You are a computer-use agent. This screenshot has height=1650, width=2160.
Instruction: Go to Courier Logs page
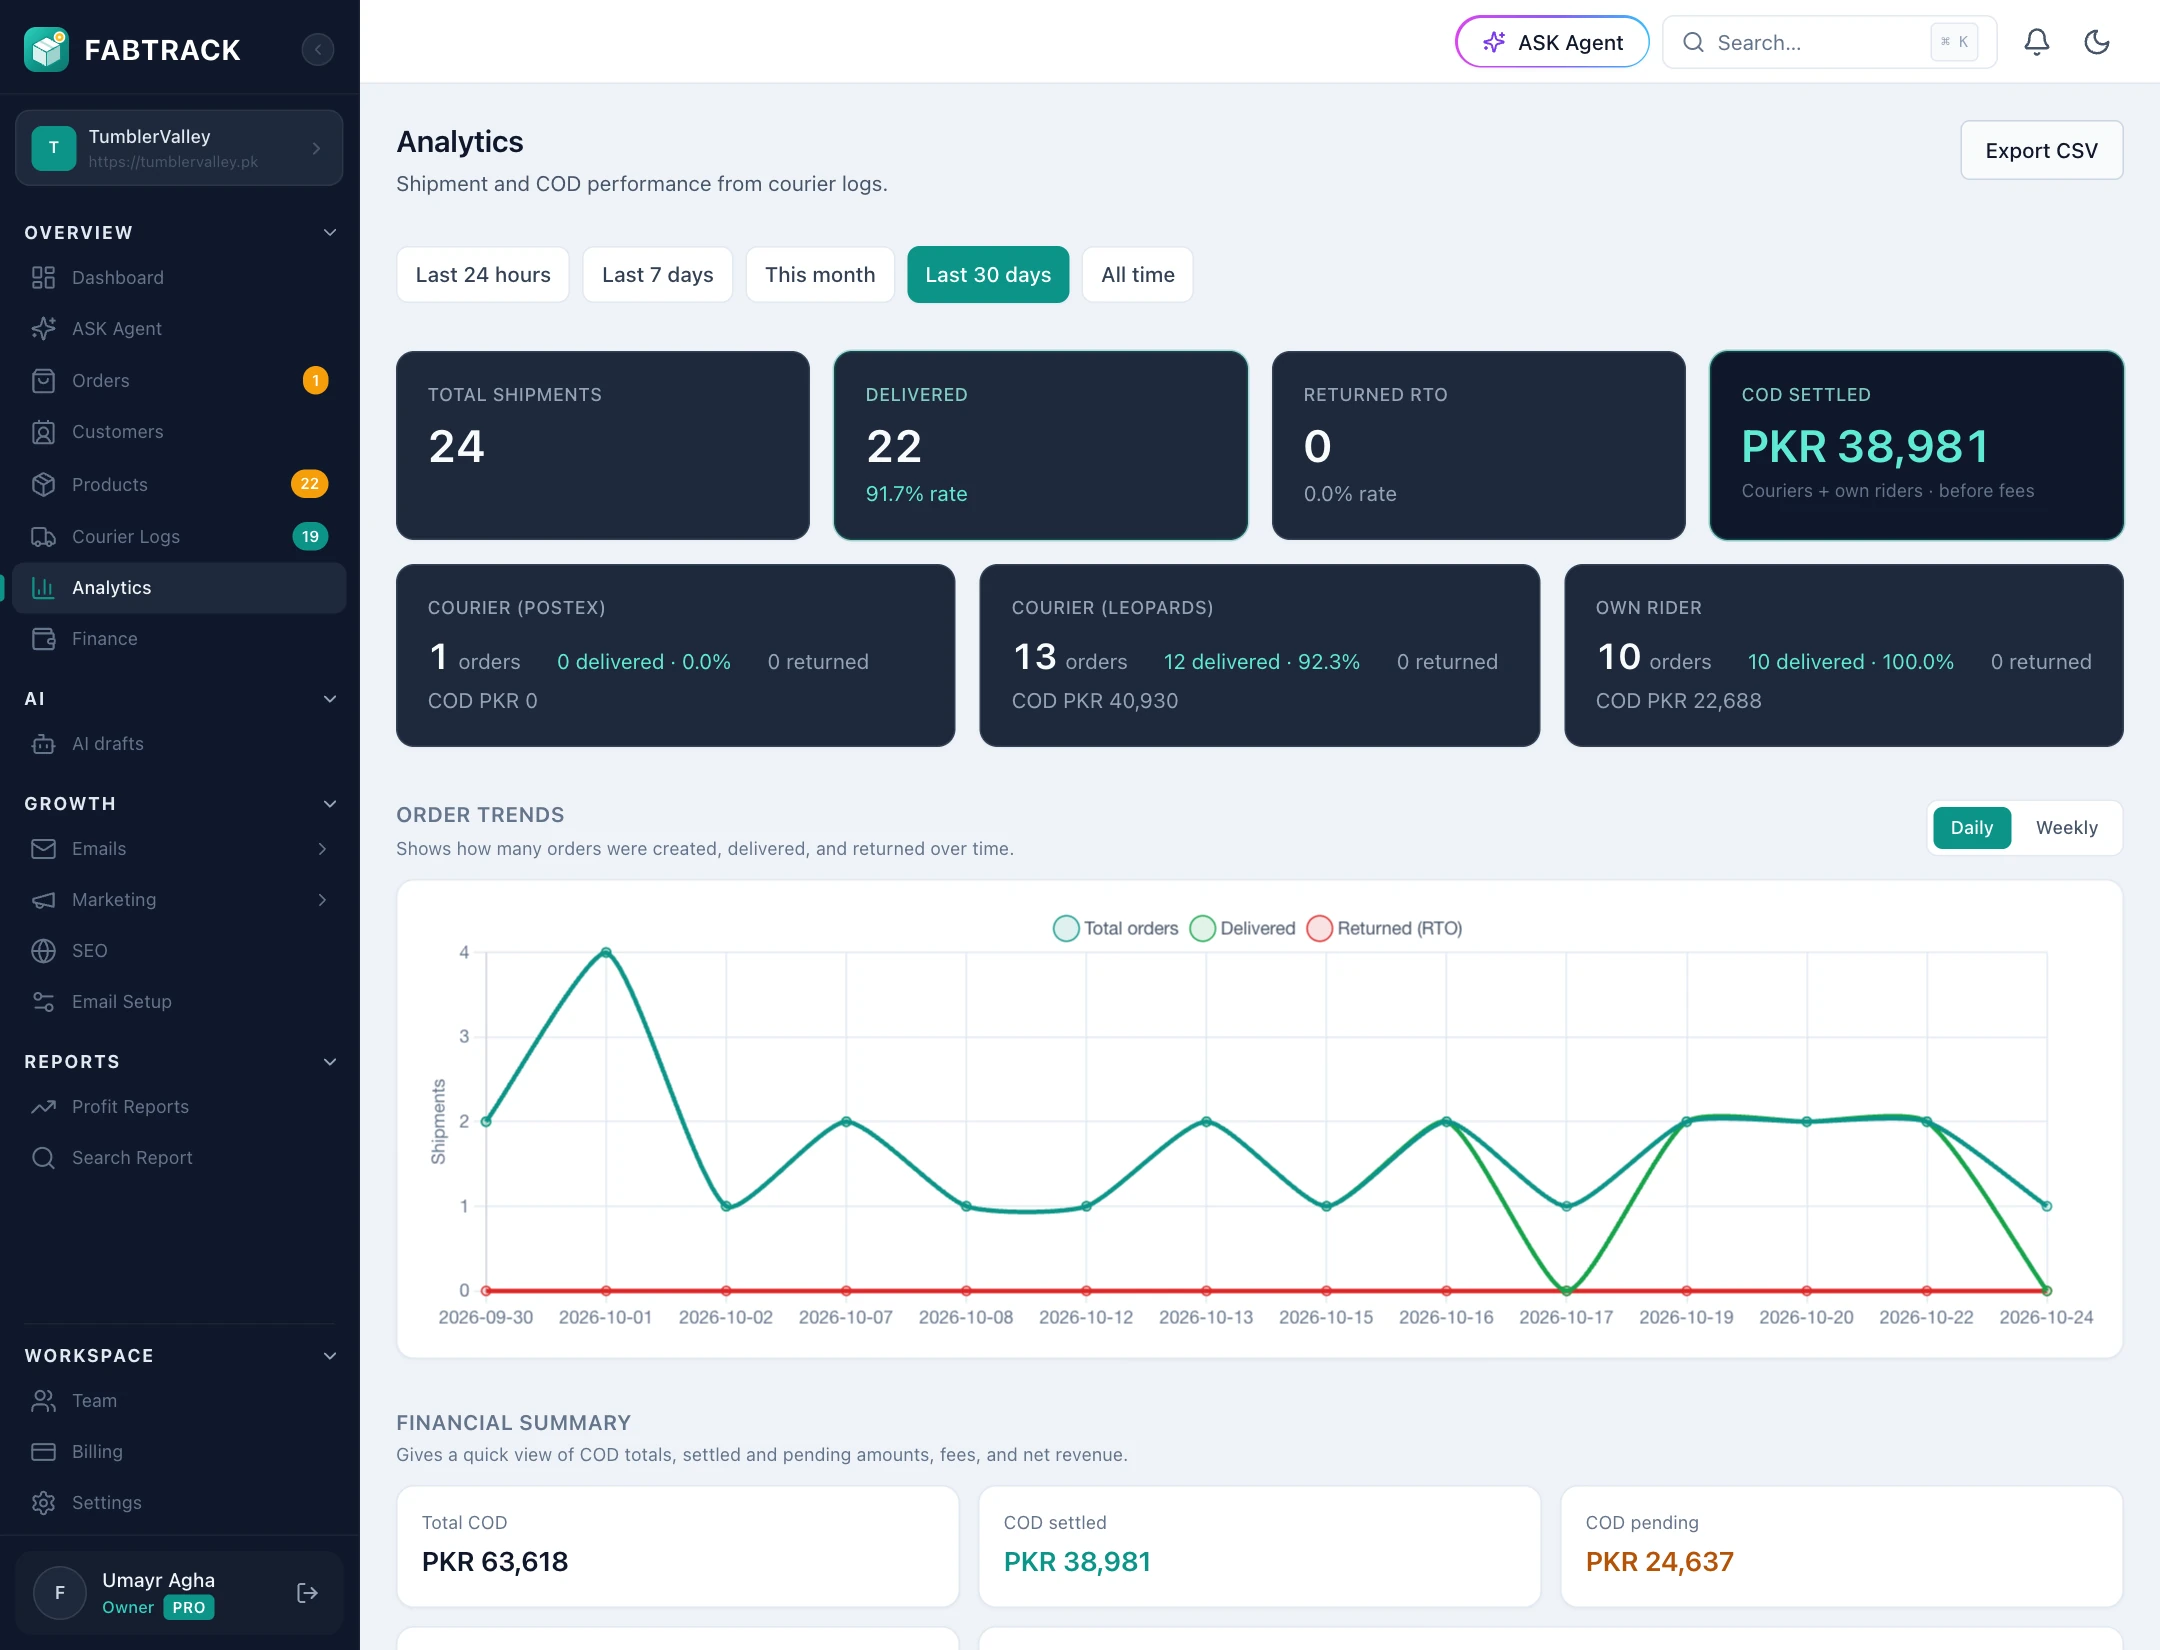click(179, 536)
